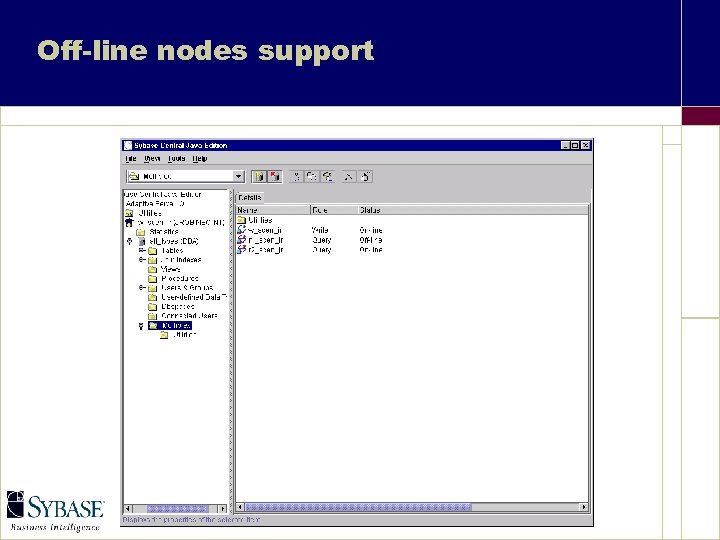The width and height of the screenshot is (720, 540).
Task: Minimize the Sybase Central window
Action: pyautogui.click(x=566, y=146)
